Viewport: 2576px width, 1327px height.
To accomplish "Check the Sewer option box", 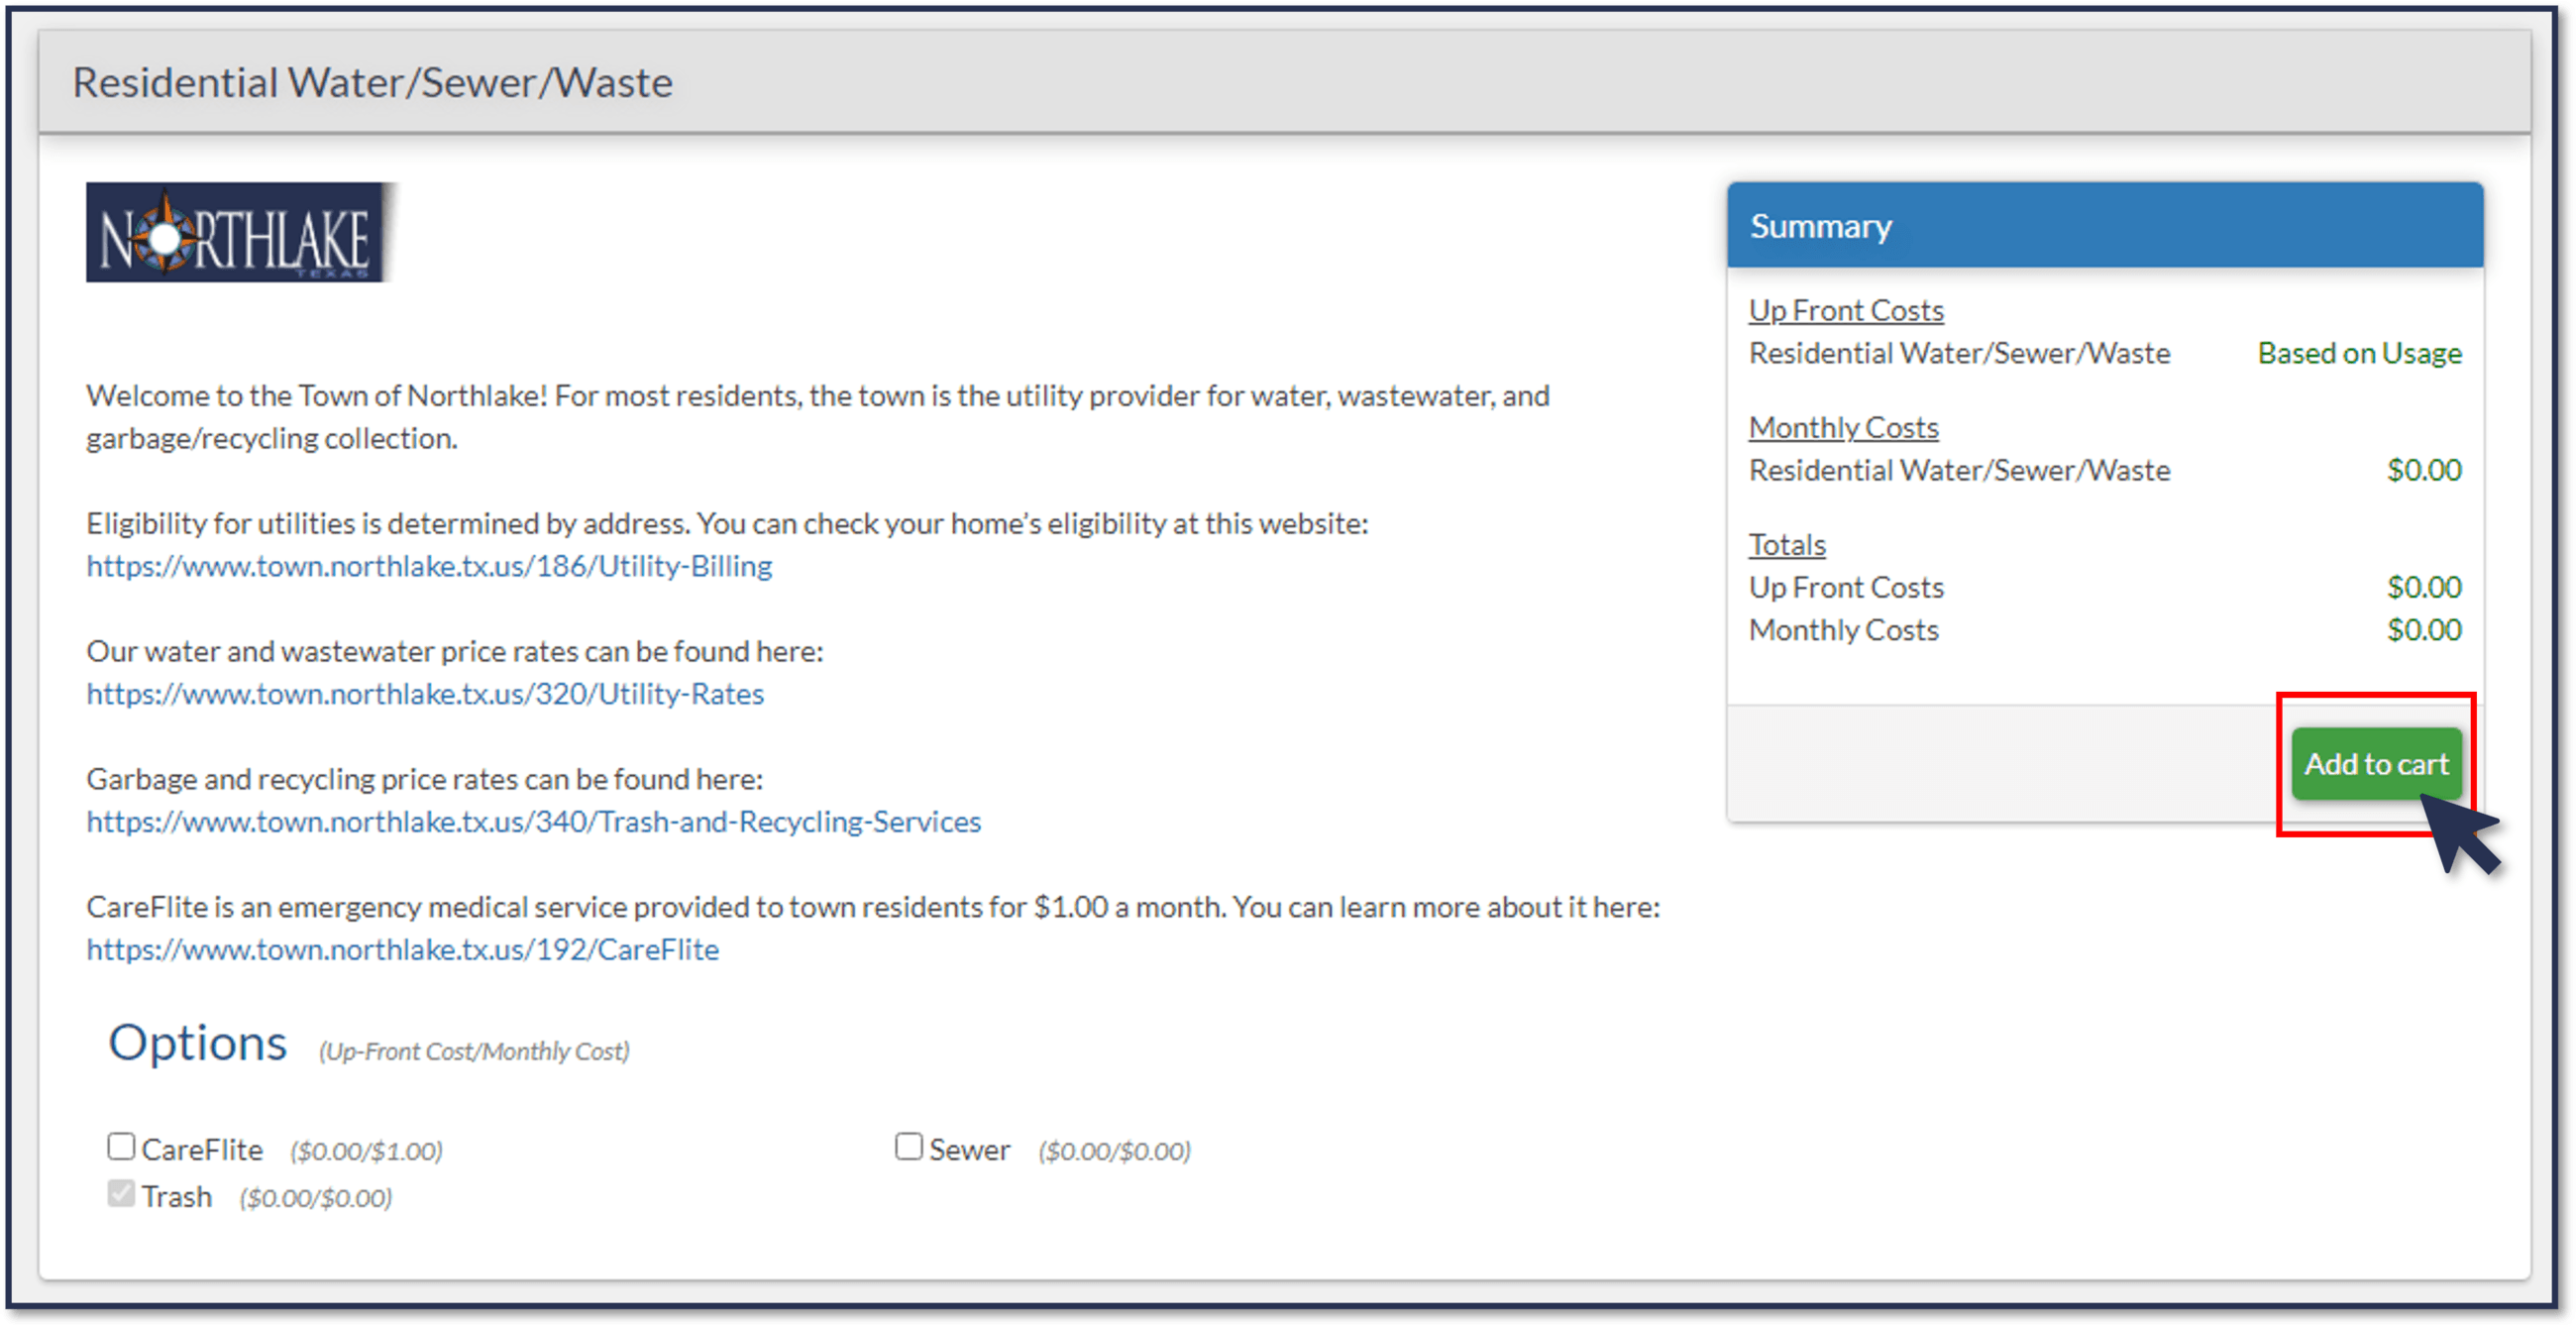I will pyautogui.click(x=908, y=1146).
